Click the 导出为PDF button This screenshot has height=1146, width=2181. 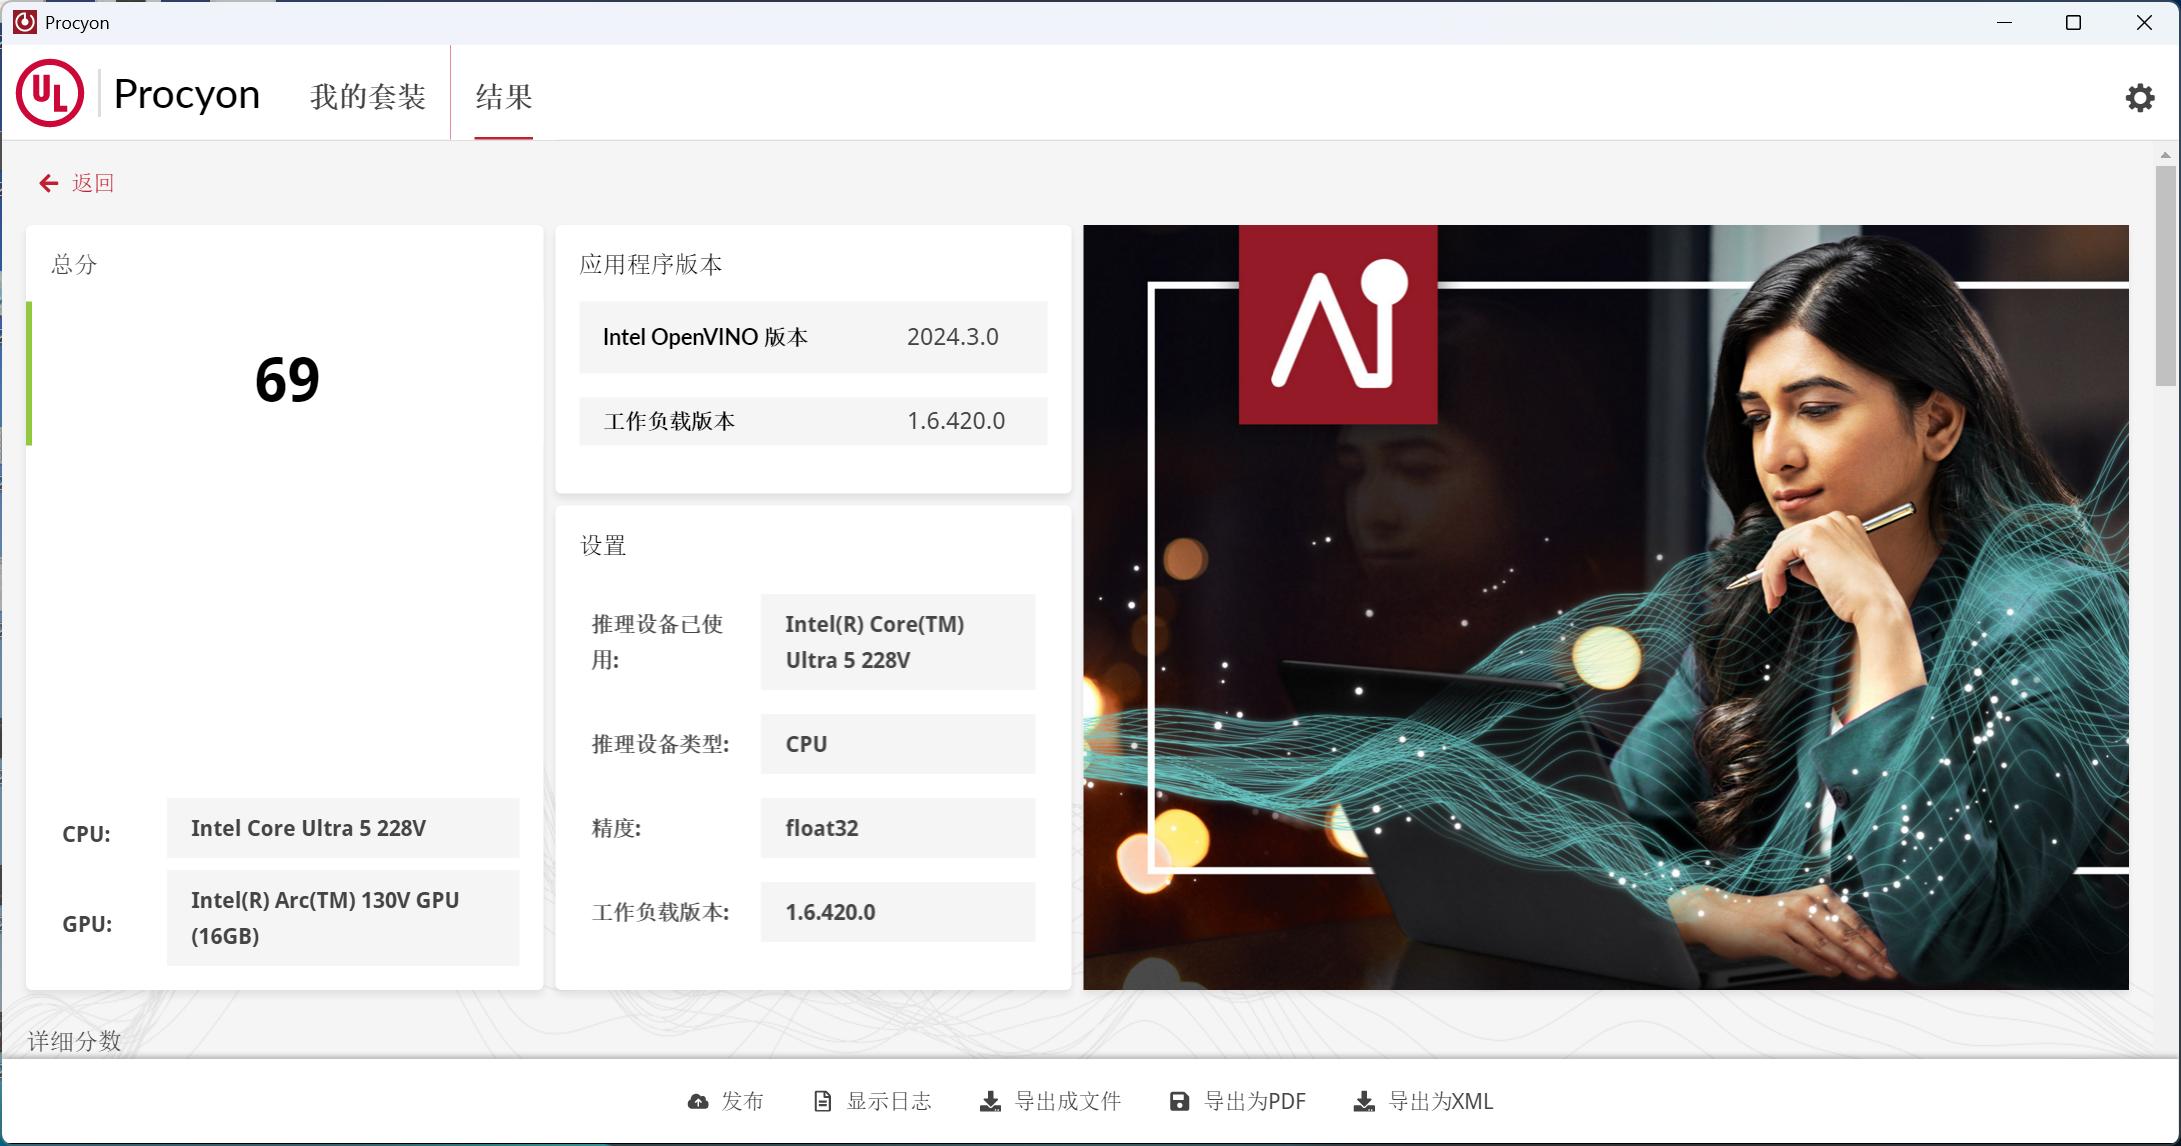[x=1254, y=1102]
